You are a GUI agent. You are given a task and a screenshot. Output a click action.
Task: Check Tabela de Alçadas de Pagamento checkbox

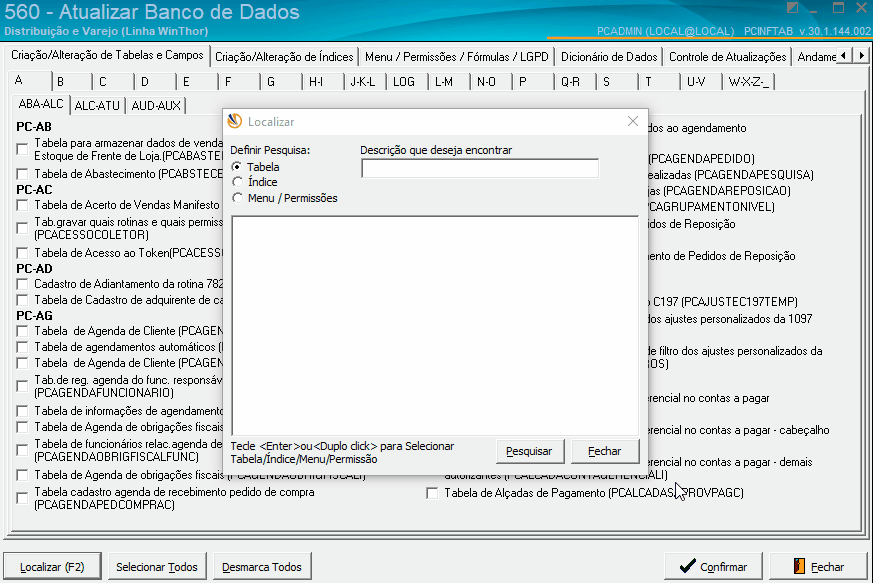tap(432, 493)
